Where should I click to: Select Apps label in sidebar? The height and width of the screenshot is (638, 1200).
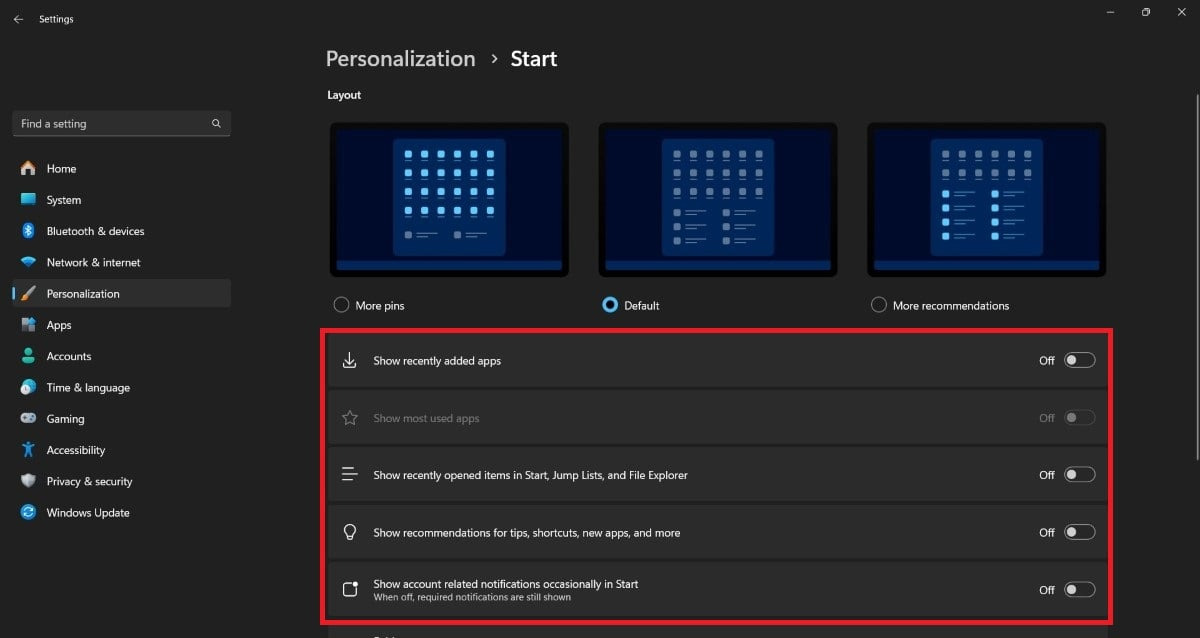(59, 325)
